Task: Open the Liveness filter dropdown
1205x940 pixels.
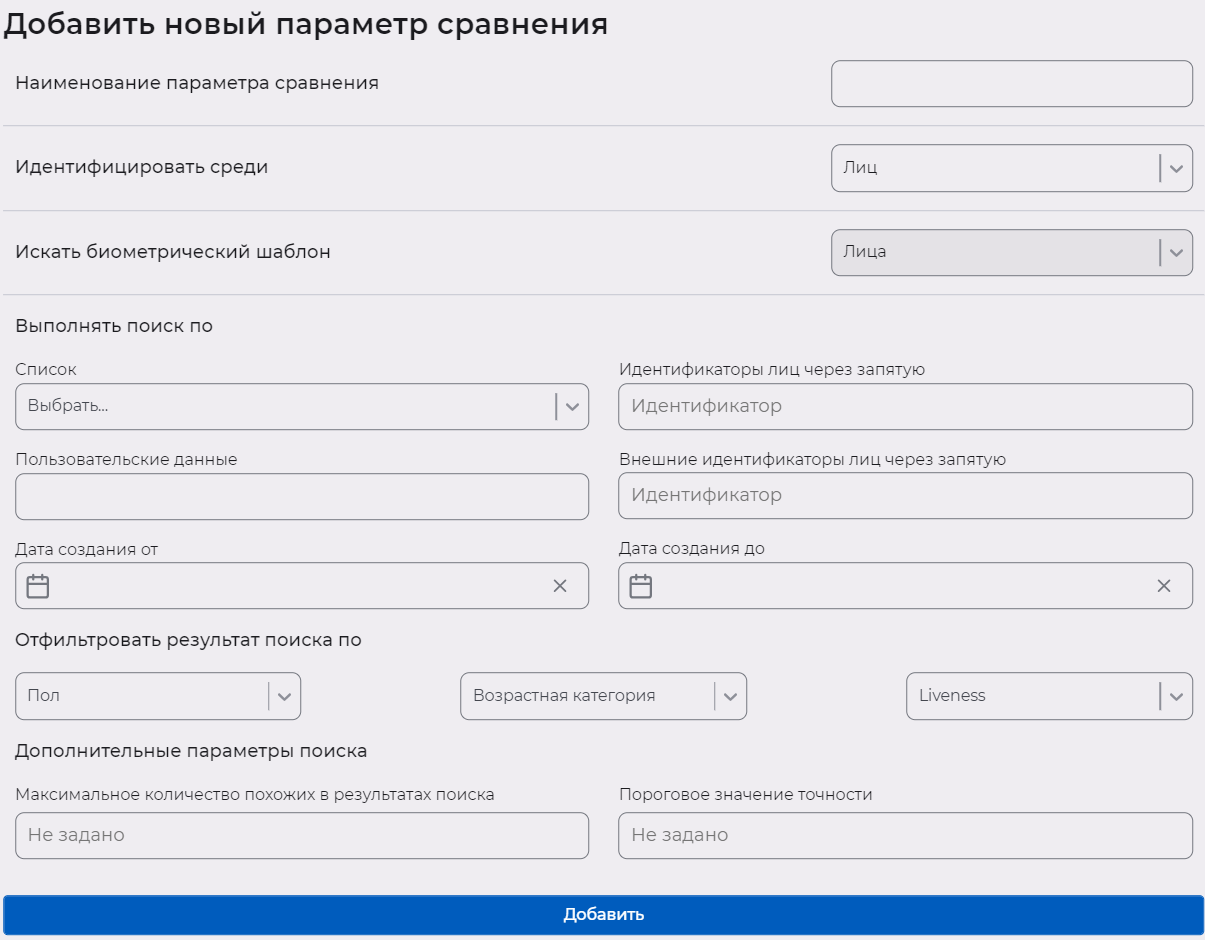Action: coord(1049,696)
